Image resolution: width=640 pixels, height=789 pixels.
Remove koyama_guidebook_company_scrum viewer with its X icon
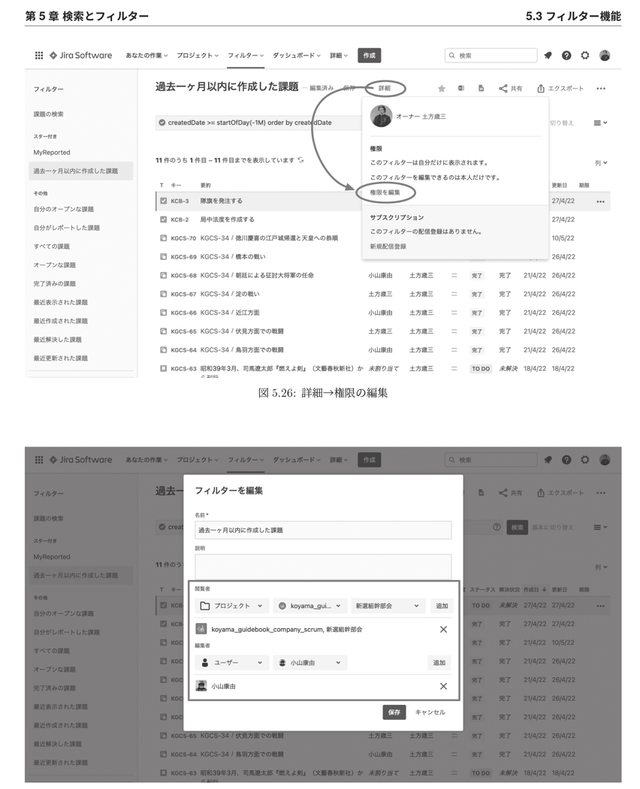coord(443,629)
